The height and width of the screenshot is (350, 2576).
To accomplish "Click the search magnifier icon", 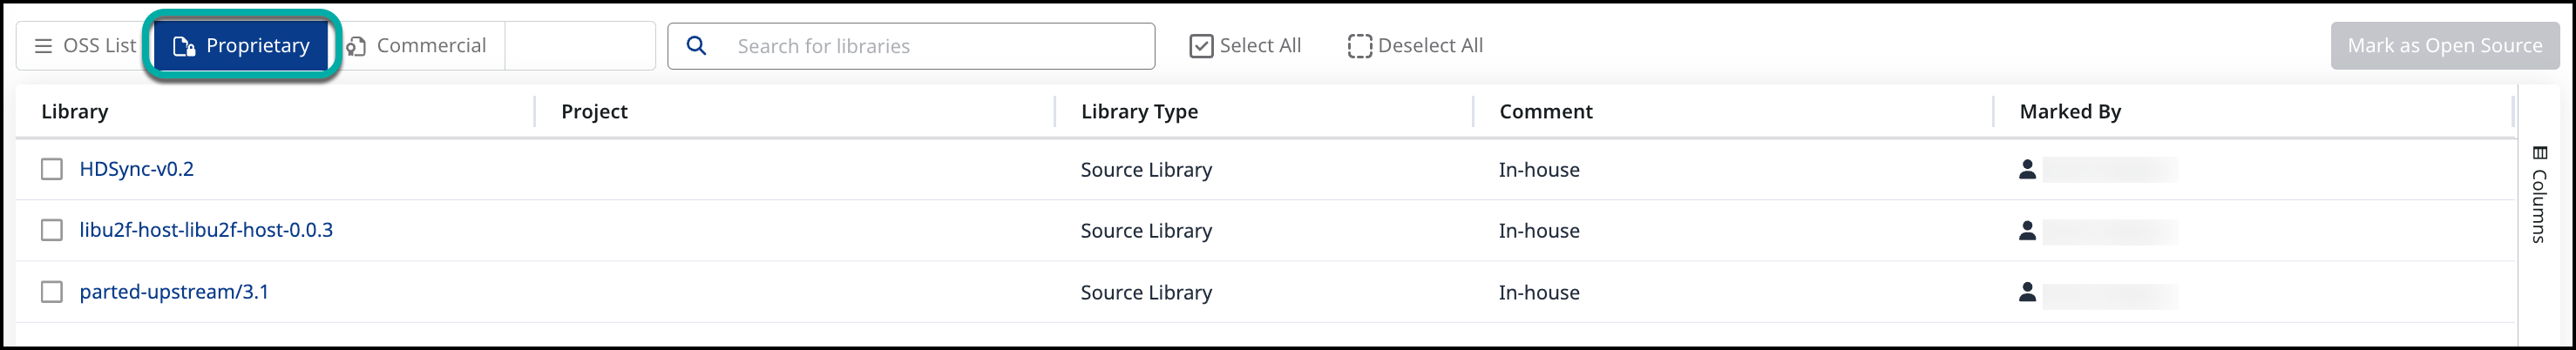I will (697, 46).
